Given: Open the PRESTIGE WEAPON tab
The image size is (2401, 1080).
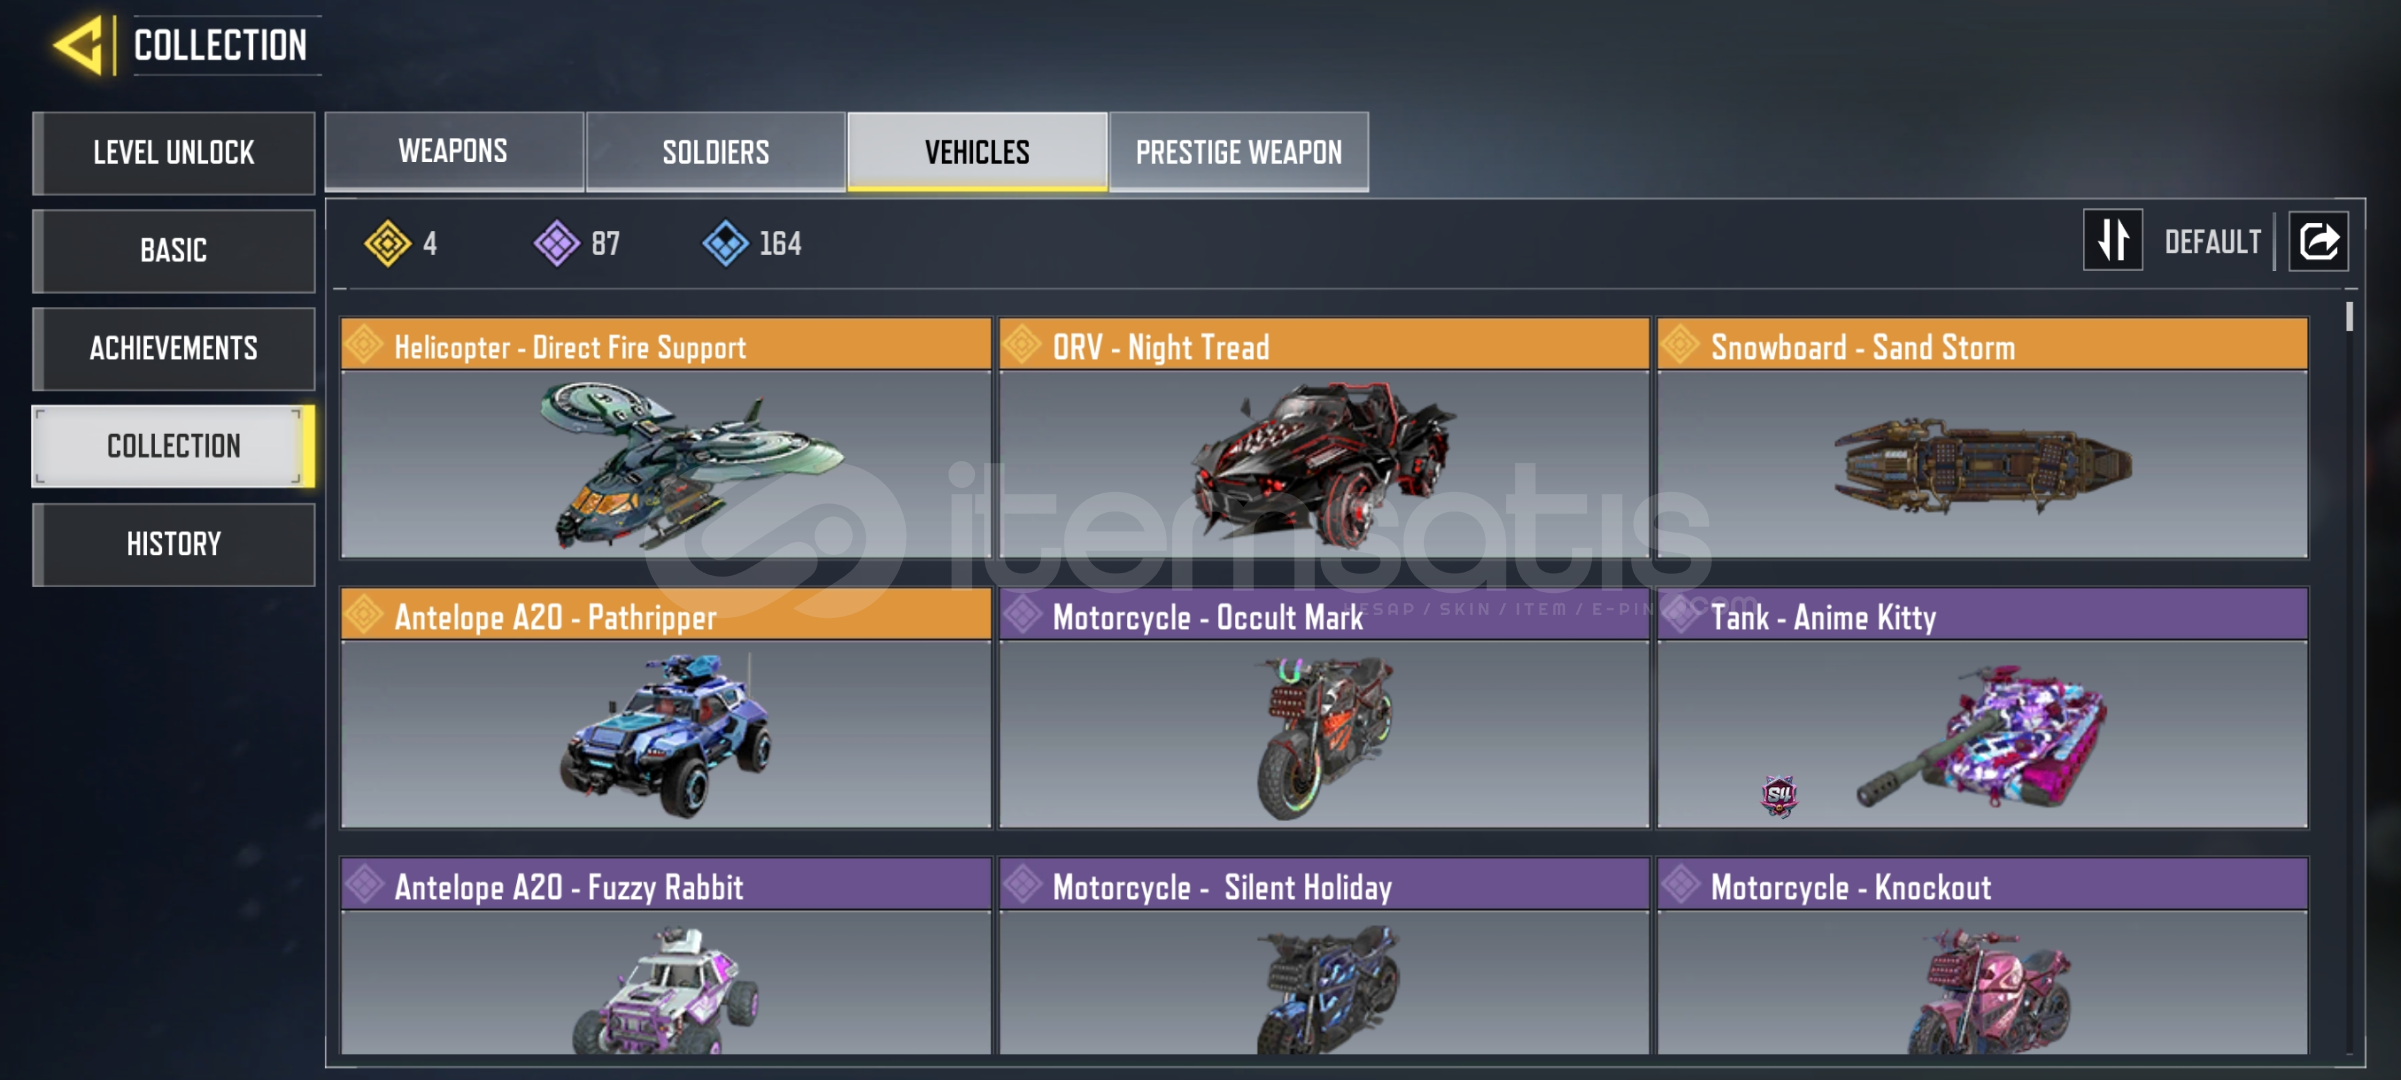Looking at the screenshot, I should tap(1239, 151).
